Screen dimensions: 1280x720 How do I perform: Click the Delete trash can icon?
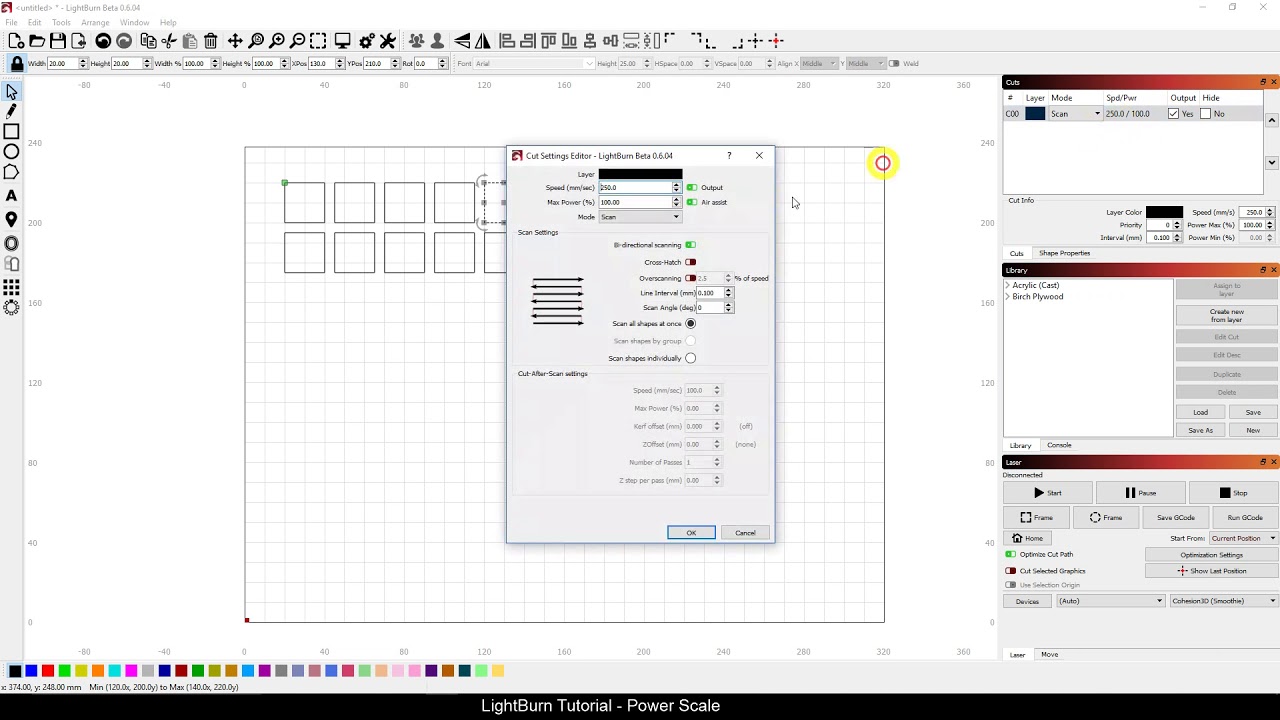(211, 41)
